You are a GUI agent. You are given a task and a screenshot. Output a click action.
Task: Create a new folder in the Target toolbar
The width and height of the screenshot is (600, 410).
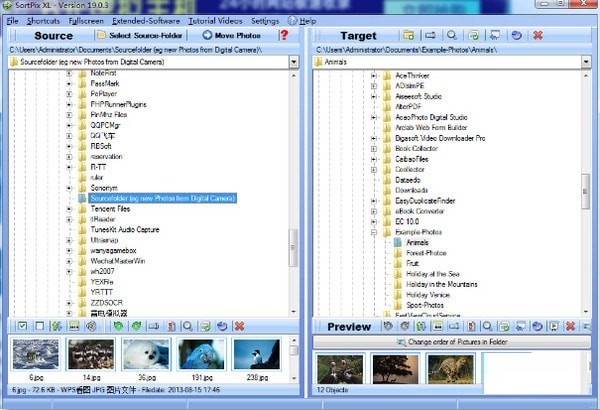(409, 35)
